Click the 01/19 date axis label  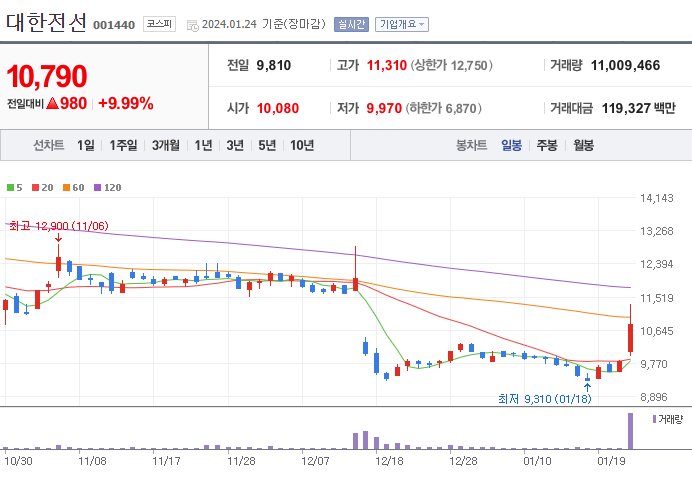611,461
